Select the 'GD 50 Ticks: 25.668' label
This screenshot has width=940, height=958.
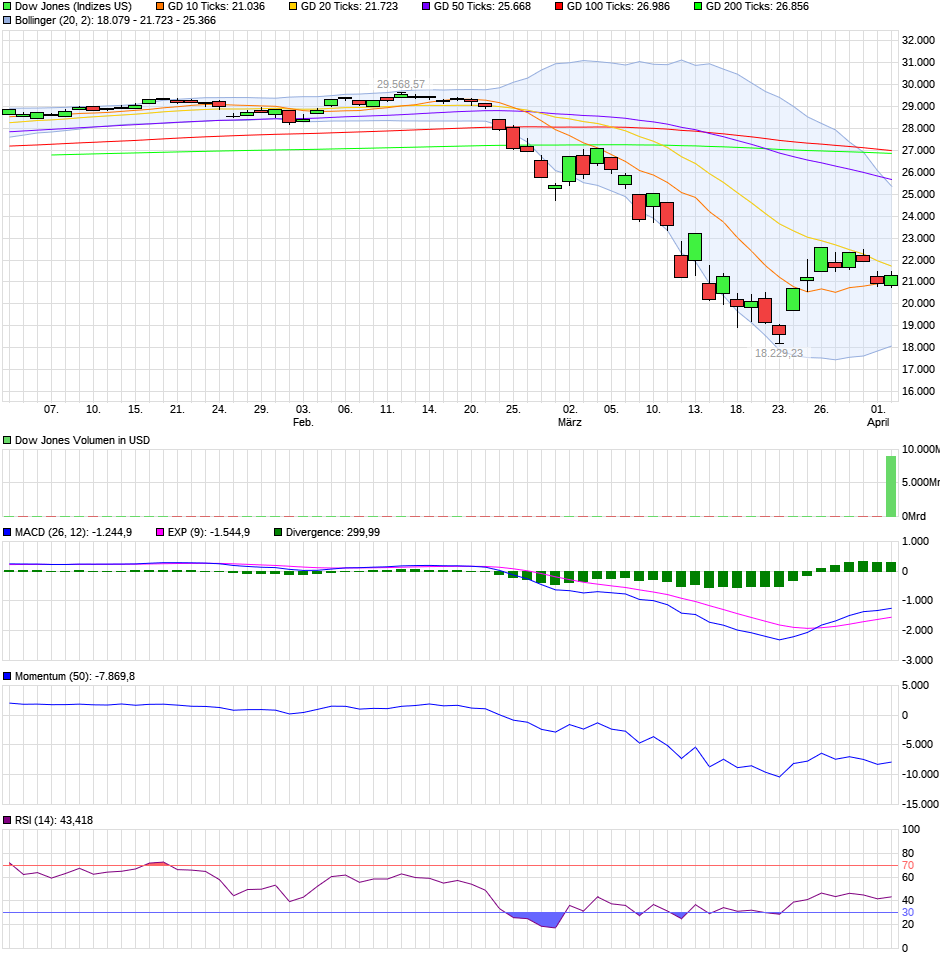tap(483, 6)
